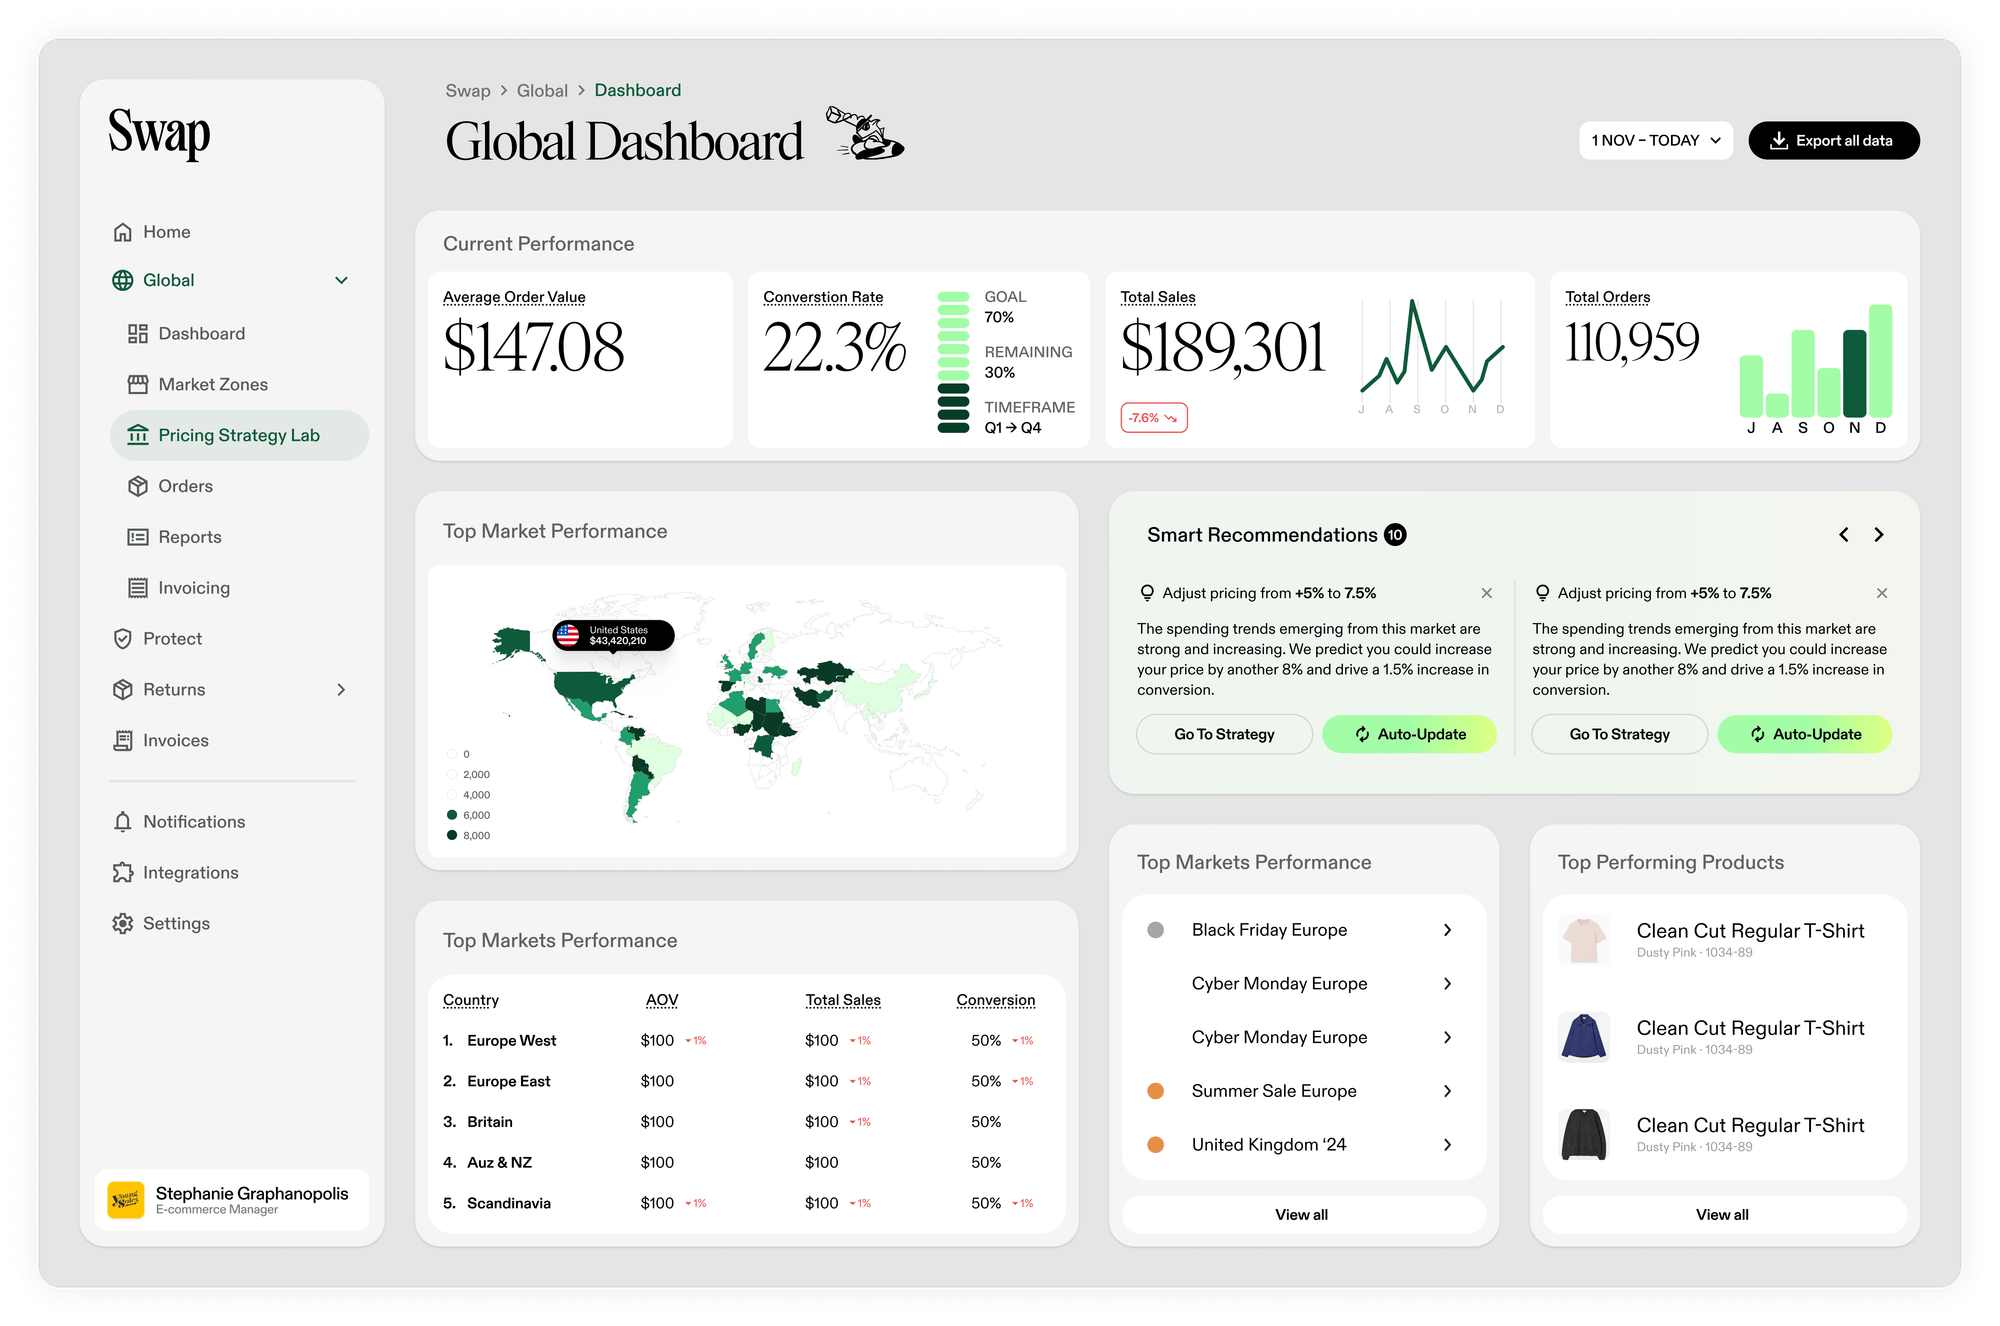Select the Invoicing sidebar icon
2000x1326 pixels.
tap(139, 587)
